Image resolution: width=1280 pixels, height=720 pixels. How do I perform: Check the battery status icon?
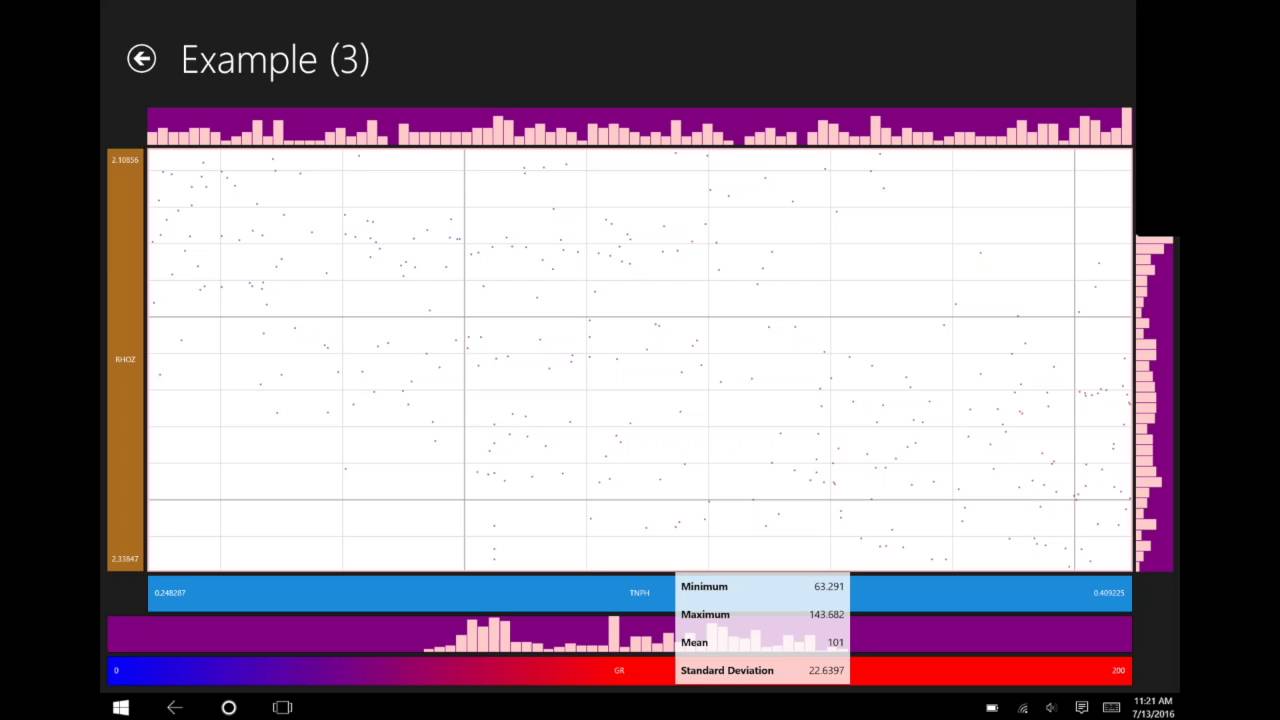992,708
